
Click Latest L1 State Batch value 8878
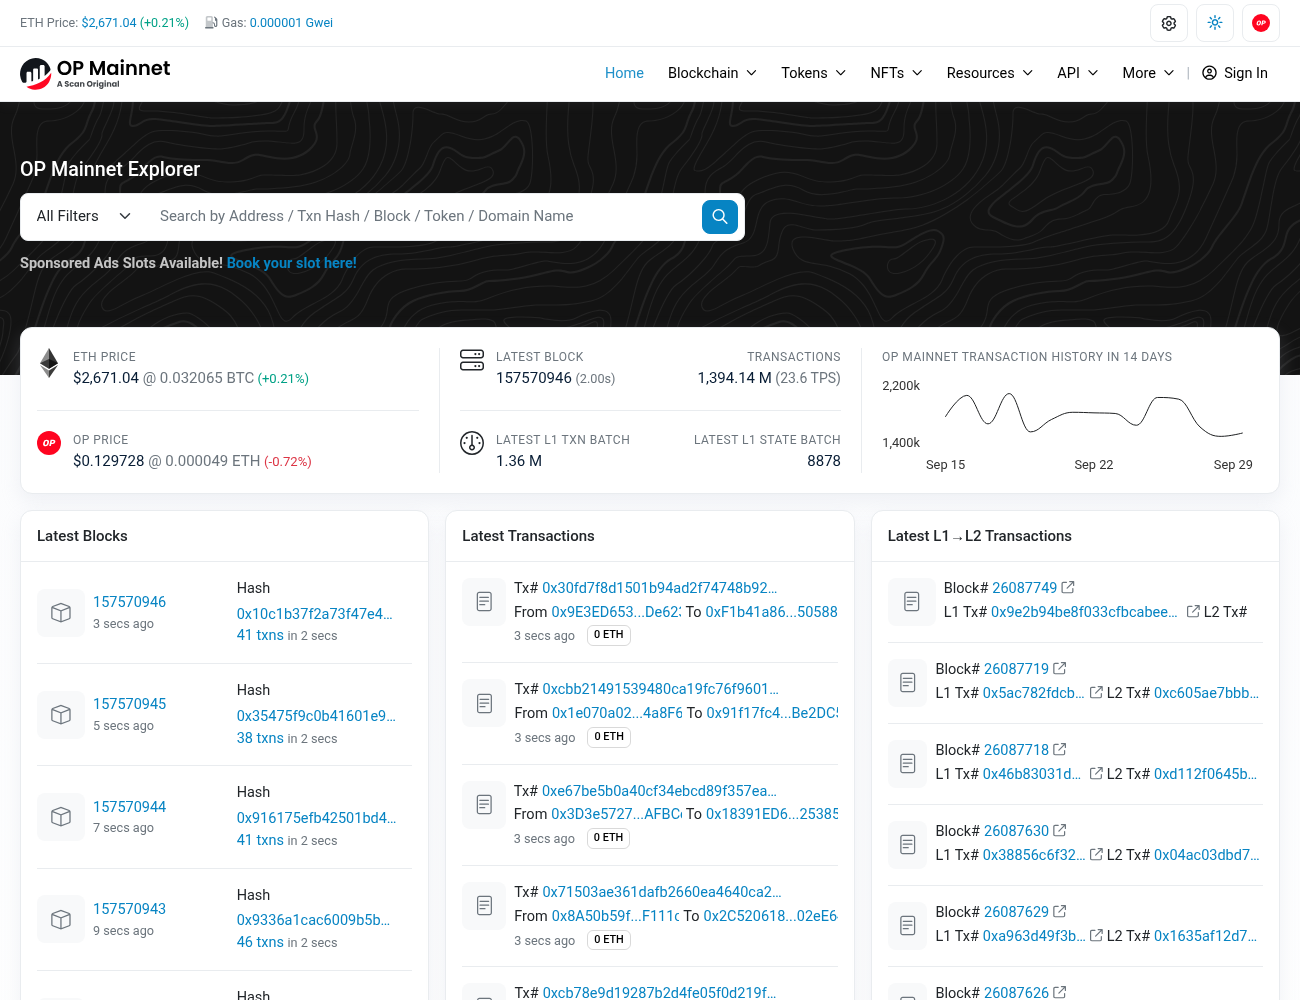coord(824,461)
